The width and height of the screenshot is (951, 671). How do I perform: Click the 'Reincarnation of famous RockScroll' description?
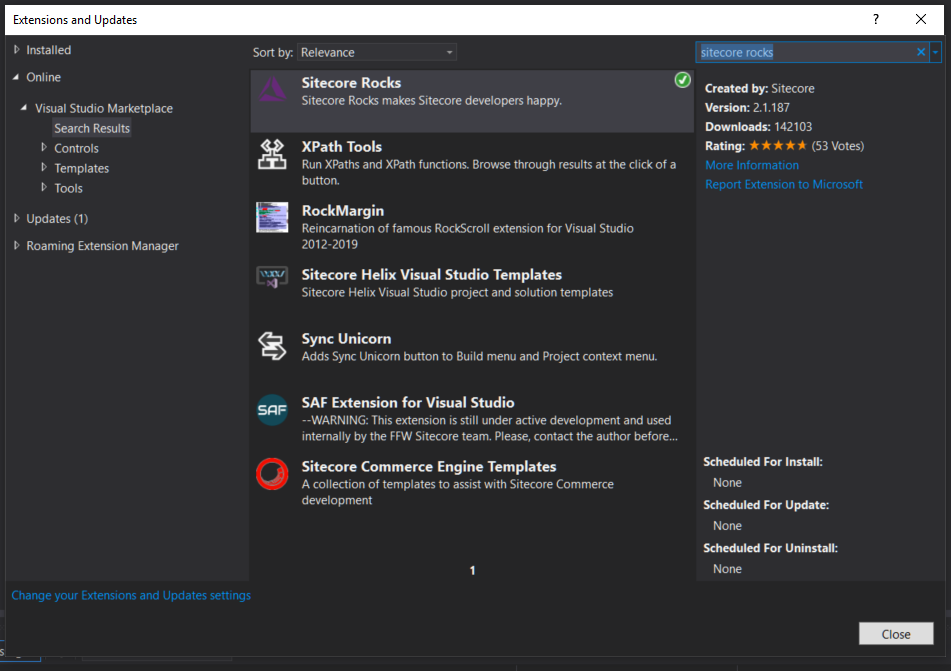(468, 236)
